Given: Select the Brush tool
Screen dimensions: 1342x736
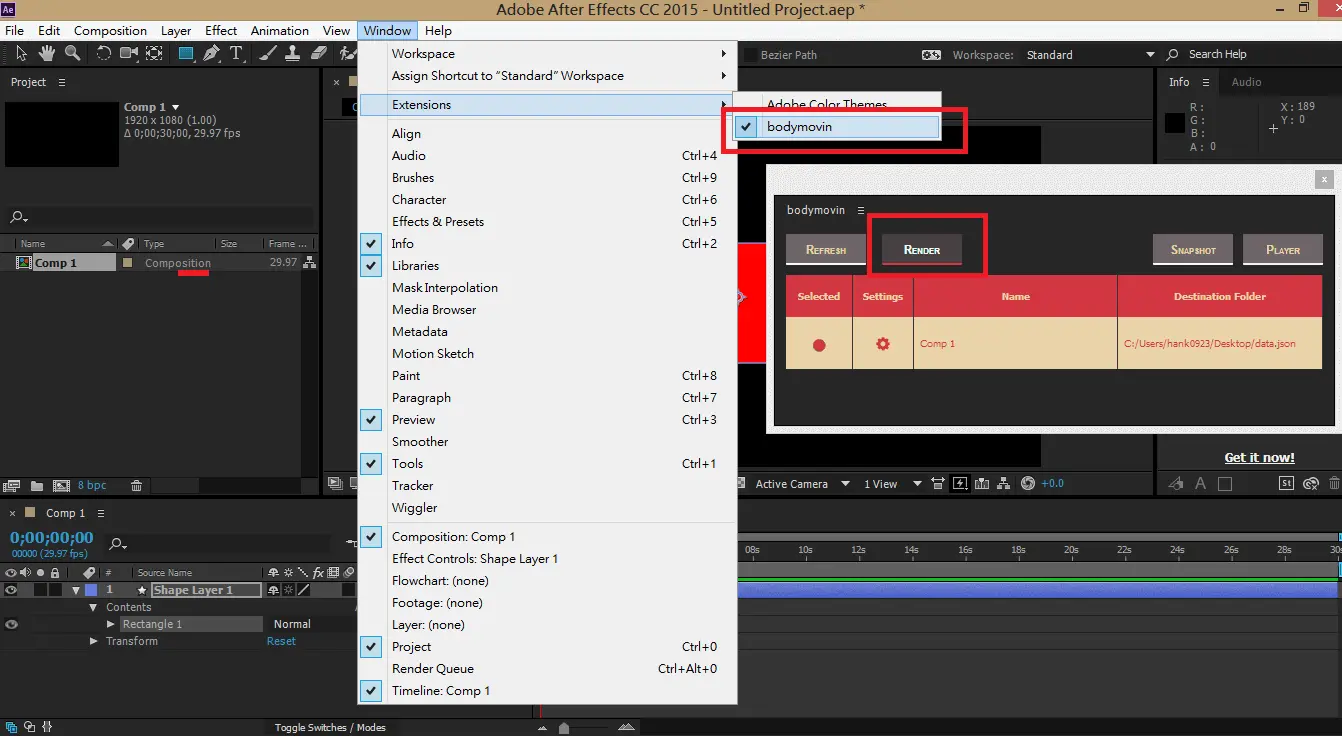Looking at the screenshot, I should pos(269,54).
